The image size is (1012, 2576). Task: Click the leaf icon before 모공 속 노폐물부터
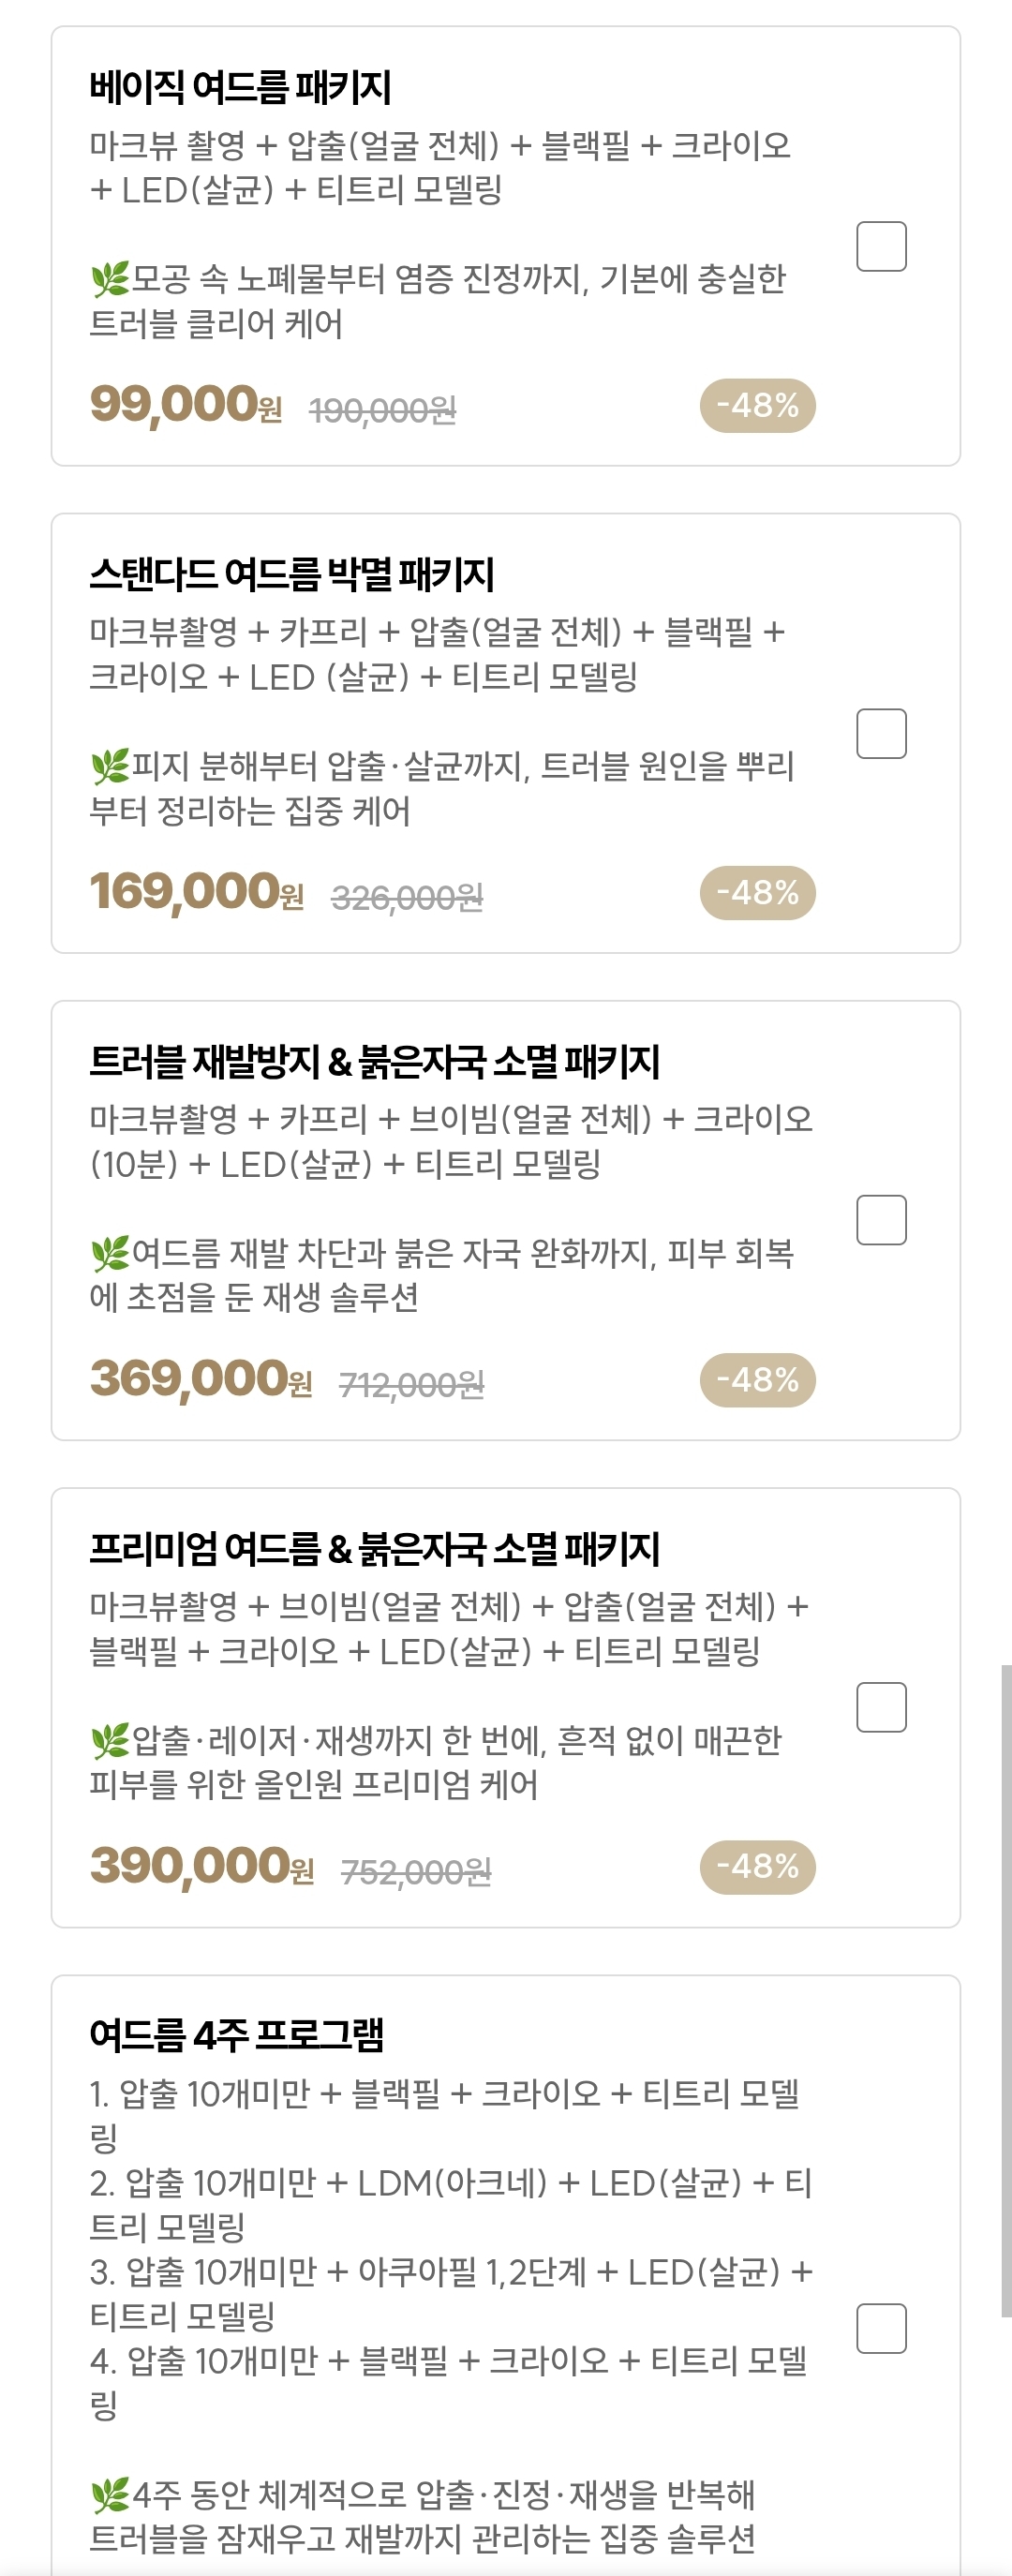click(109, 279)
